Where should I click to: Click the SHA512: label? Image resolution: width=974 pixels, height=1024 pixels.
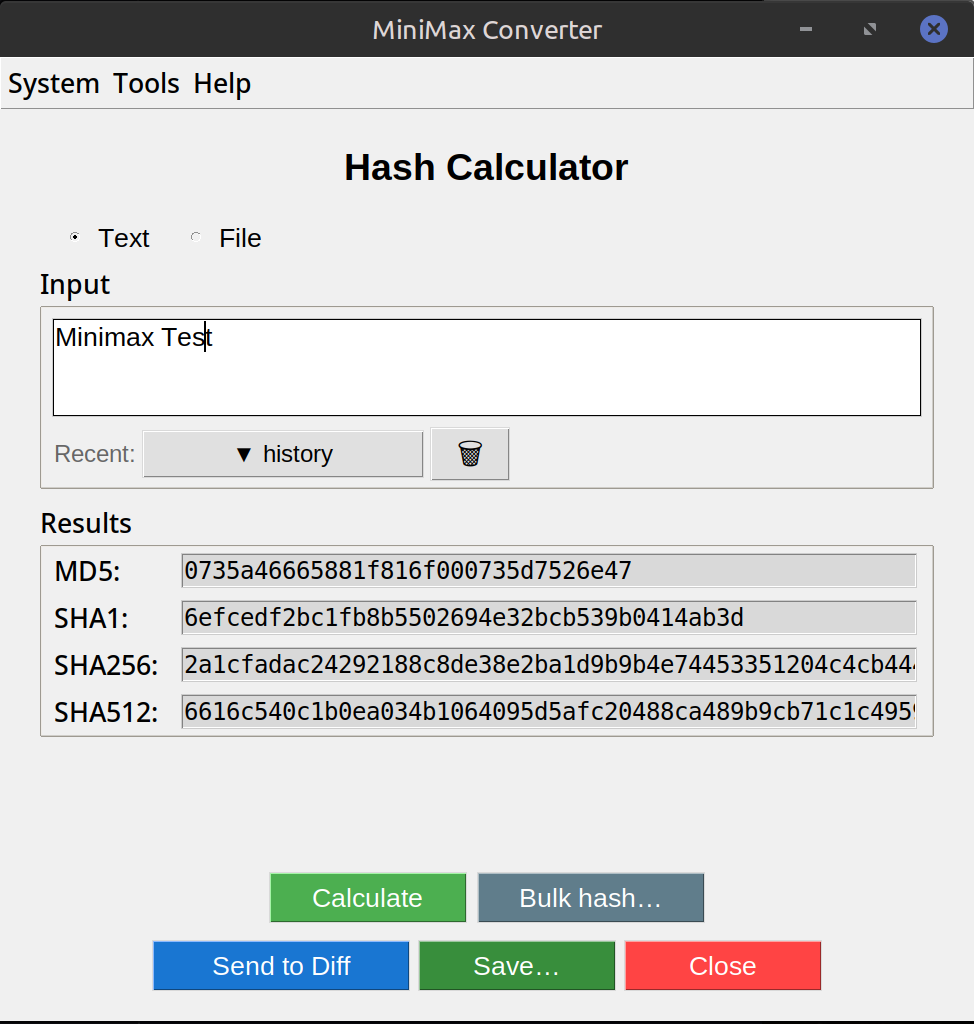106,712
